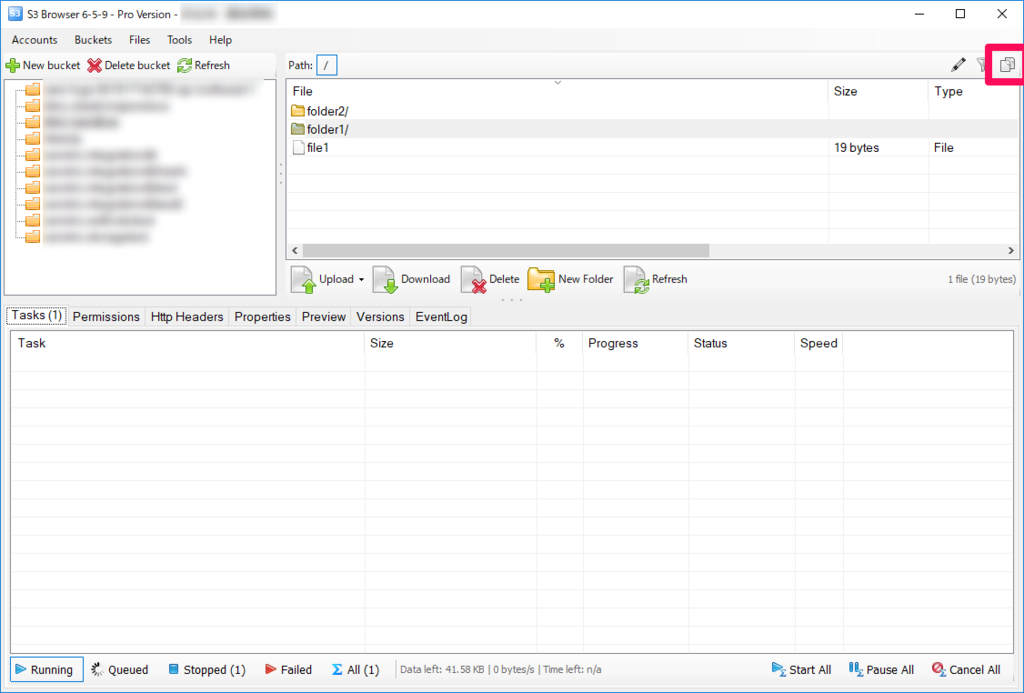
Task: Open the Help menu
Action: [220, 40]
